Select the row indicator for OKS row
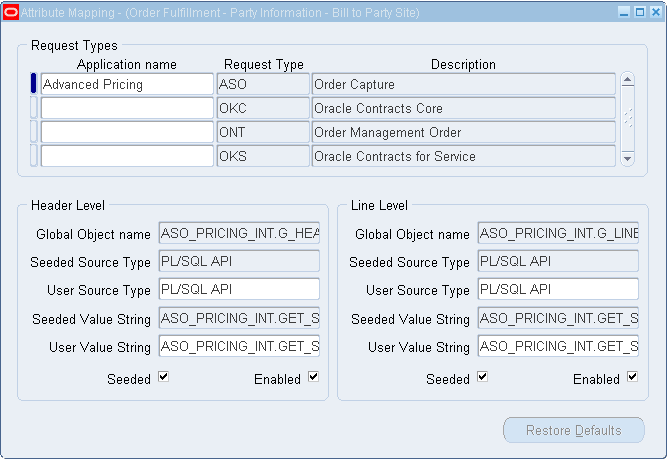This screenshot has height=461, width=670. point(34,156)
